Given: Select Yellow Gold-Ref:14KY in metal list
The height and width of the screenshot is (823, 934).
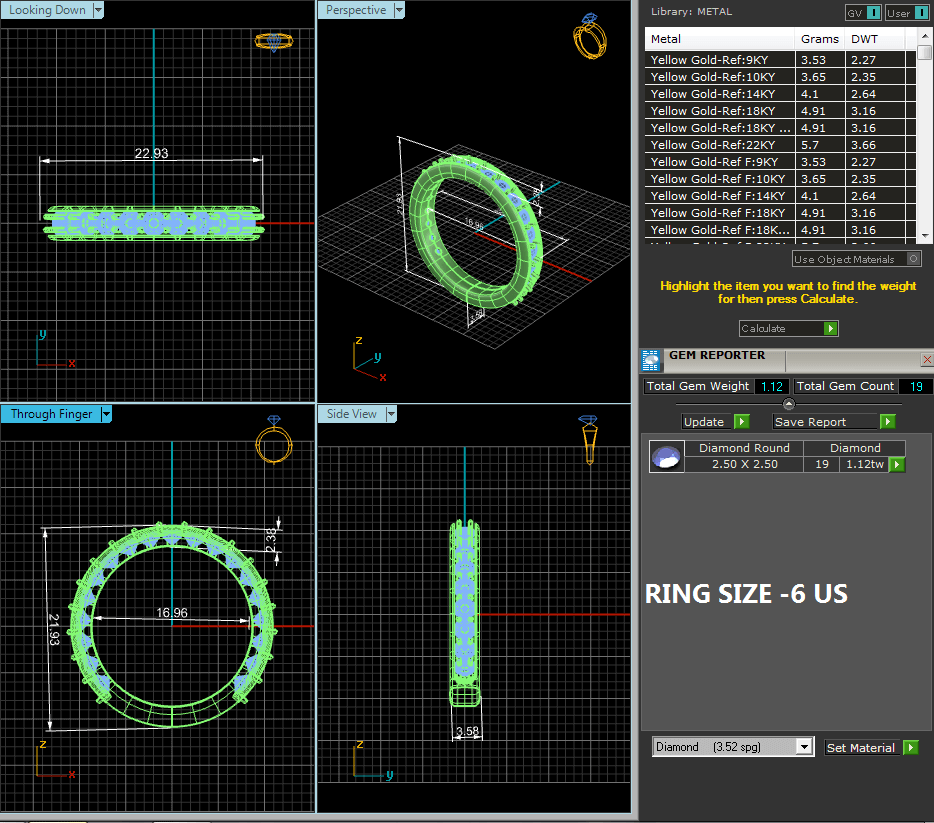Looking at the screenshot, I should [x=718, y=94].
